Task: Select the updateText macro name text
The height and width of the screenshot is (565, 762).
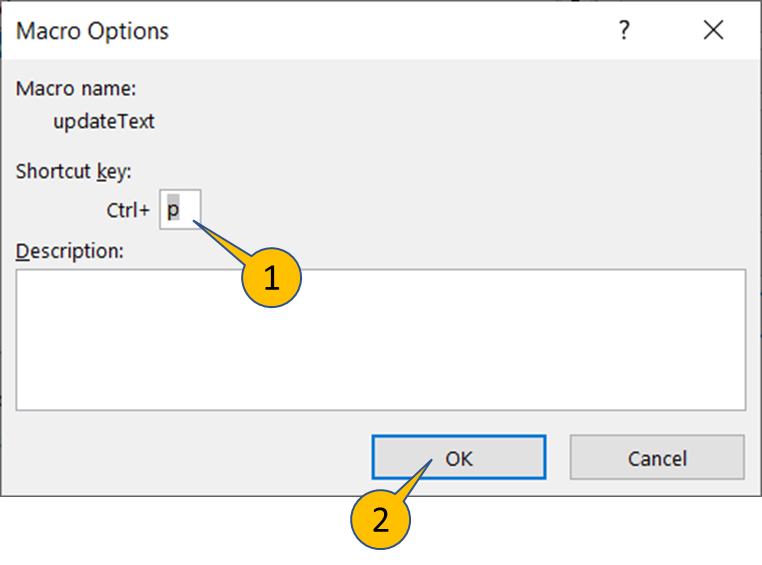Action: 104,122
